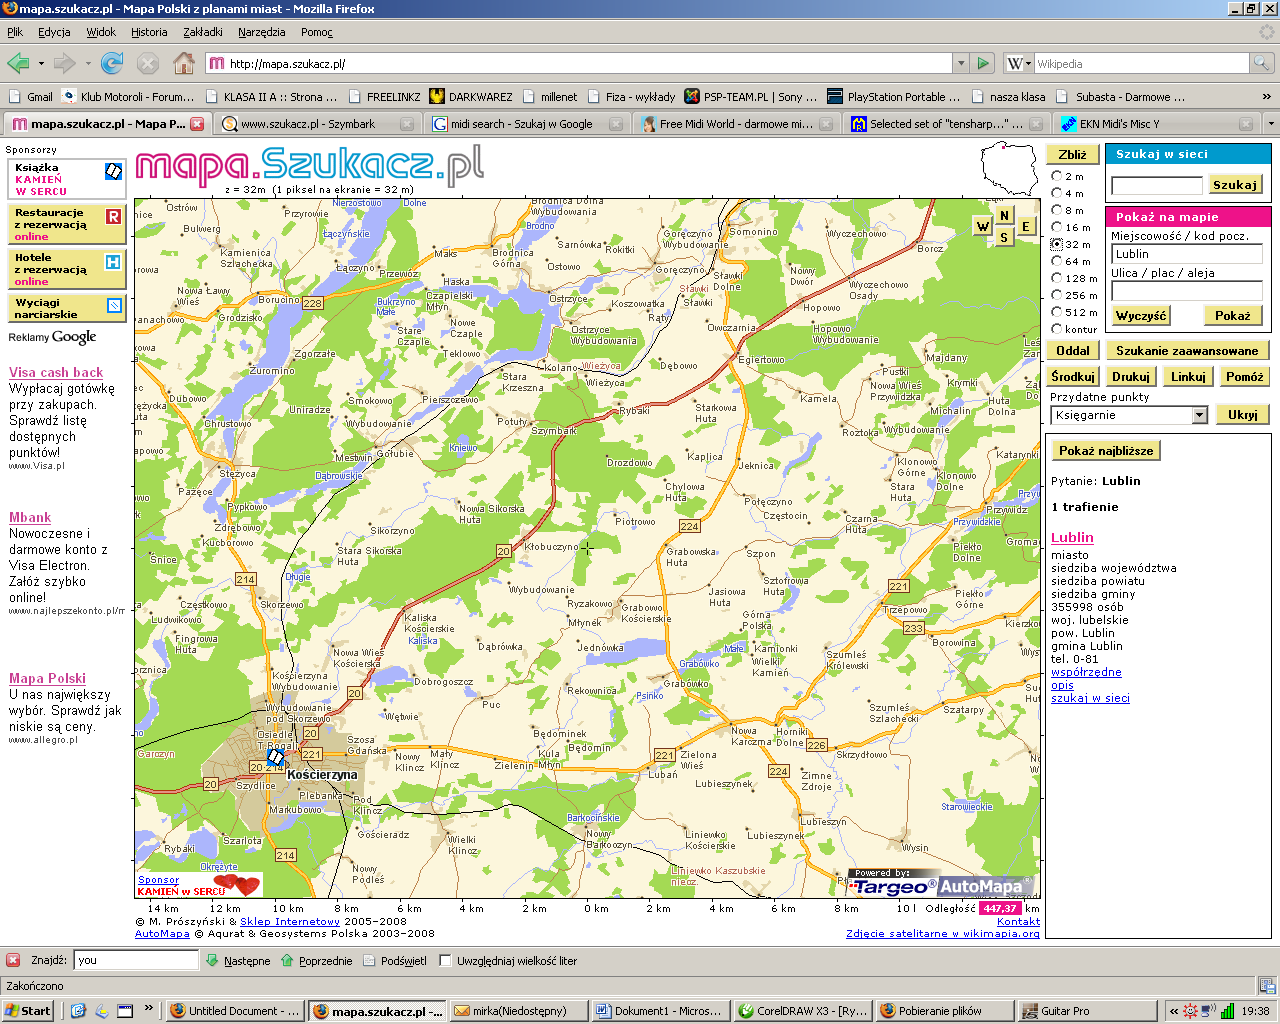1280x1024 pixels.
Task: Open Książka Kamień w Sercu ad
Action: point(67,179)
